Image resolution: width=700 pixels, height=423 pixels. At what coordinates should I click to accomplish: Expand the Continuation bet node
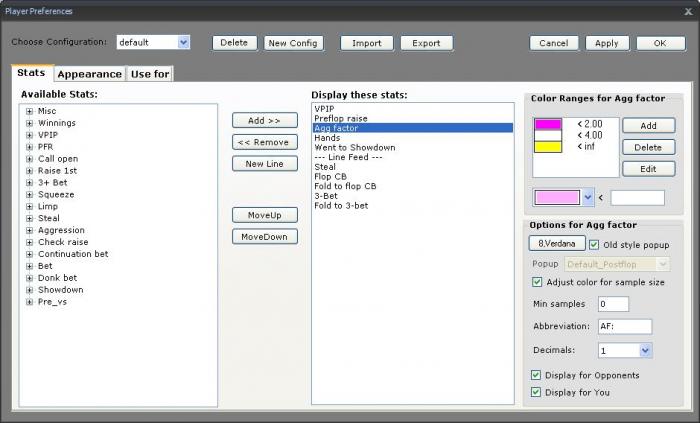(29, 254)
